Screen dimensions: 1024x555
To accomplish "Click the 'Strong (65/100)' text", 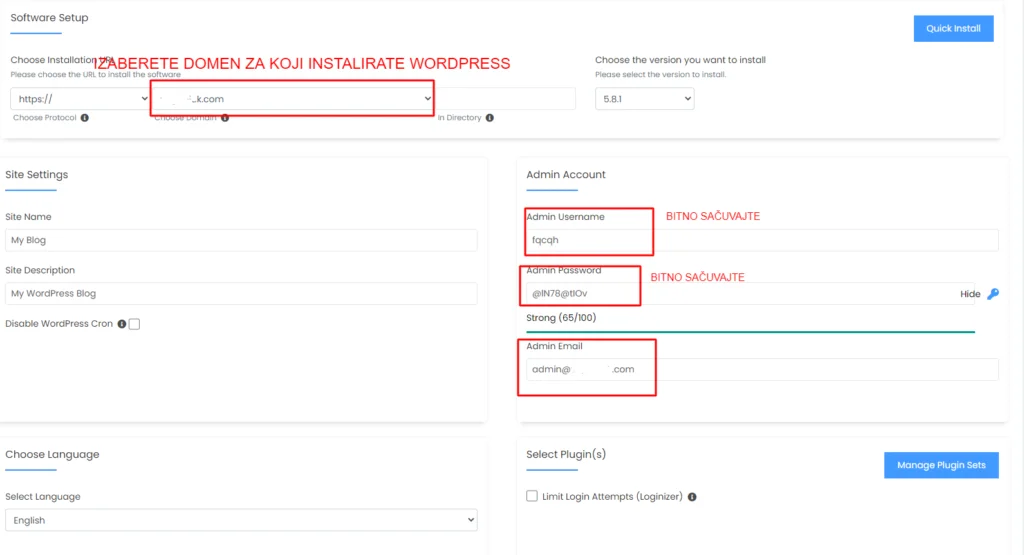I will [561, 318].
